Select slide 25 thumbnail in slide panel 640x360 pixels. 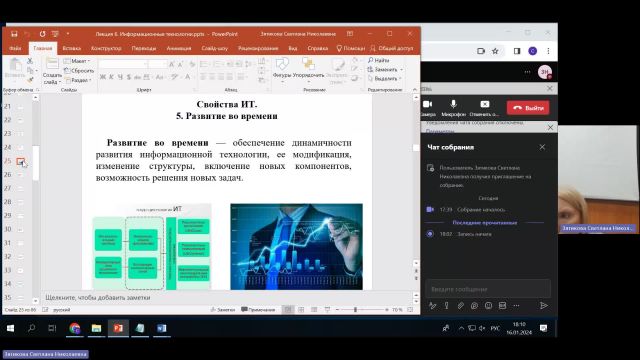(x=20, y=161)
